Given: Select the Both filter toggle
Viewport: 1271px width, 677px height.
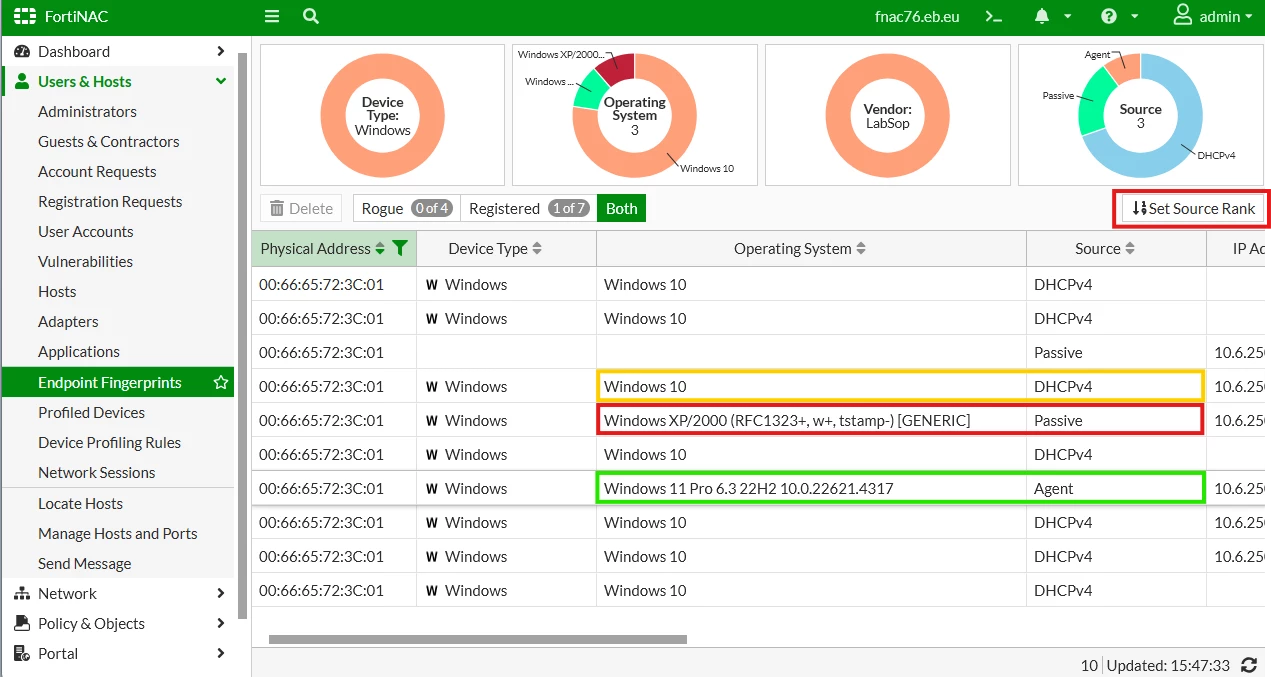Looking at the screenshot, I should pyautogui.click(x=621, y=208).
